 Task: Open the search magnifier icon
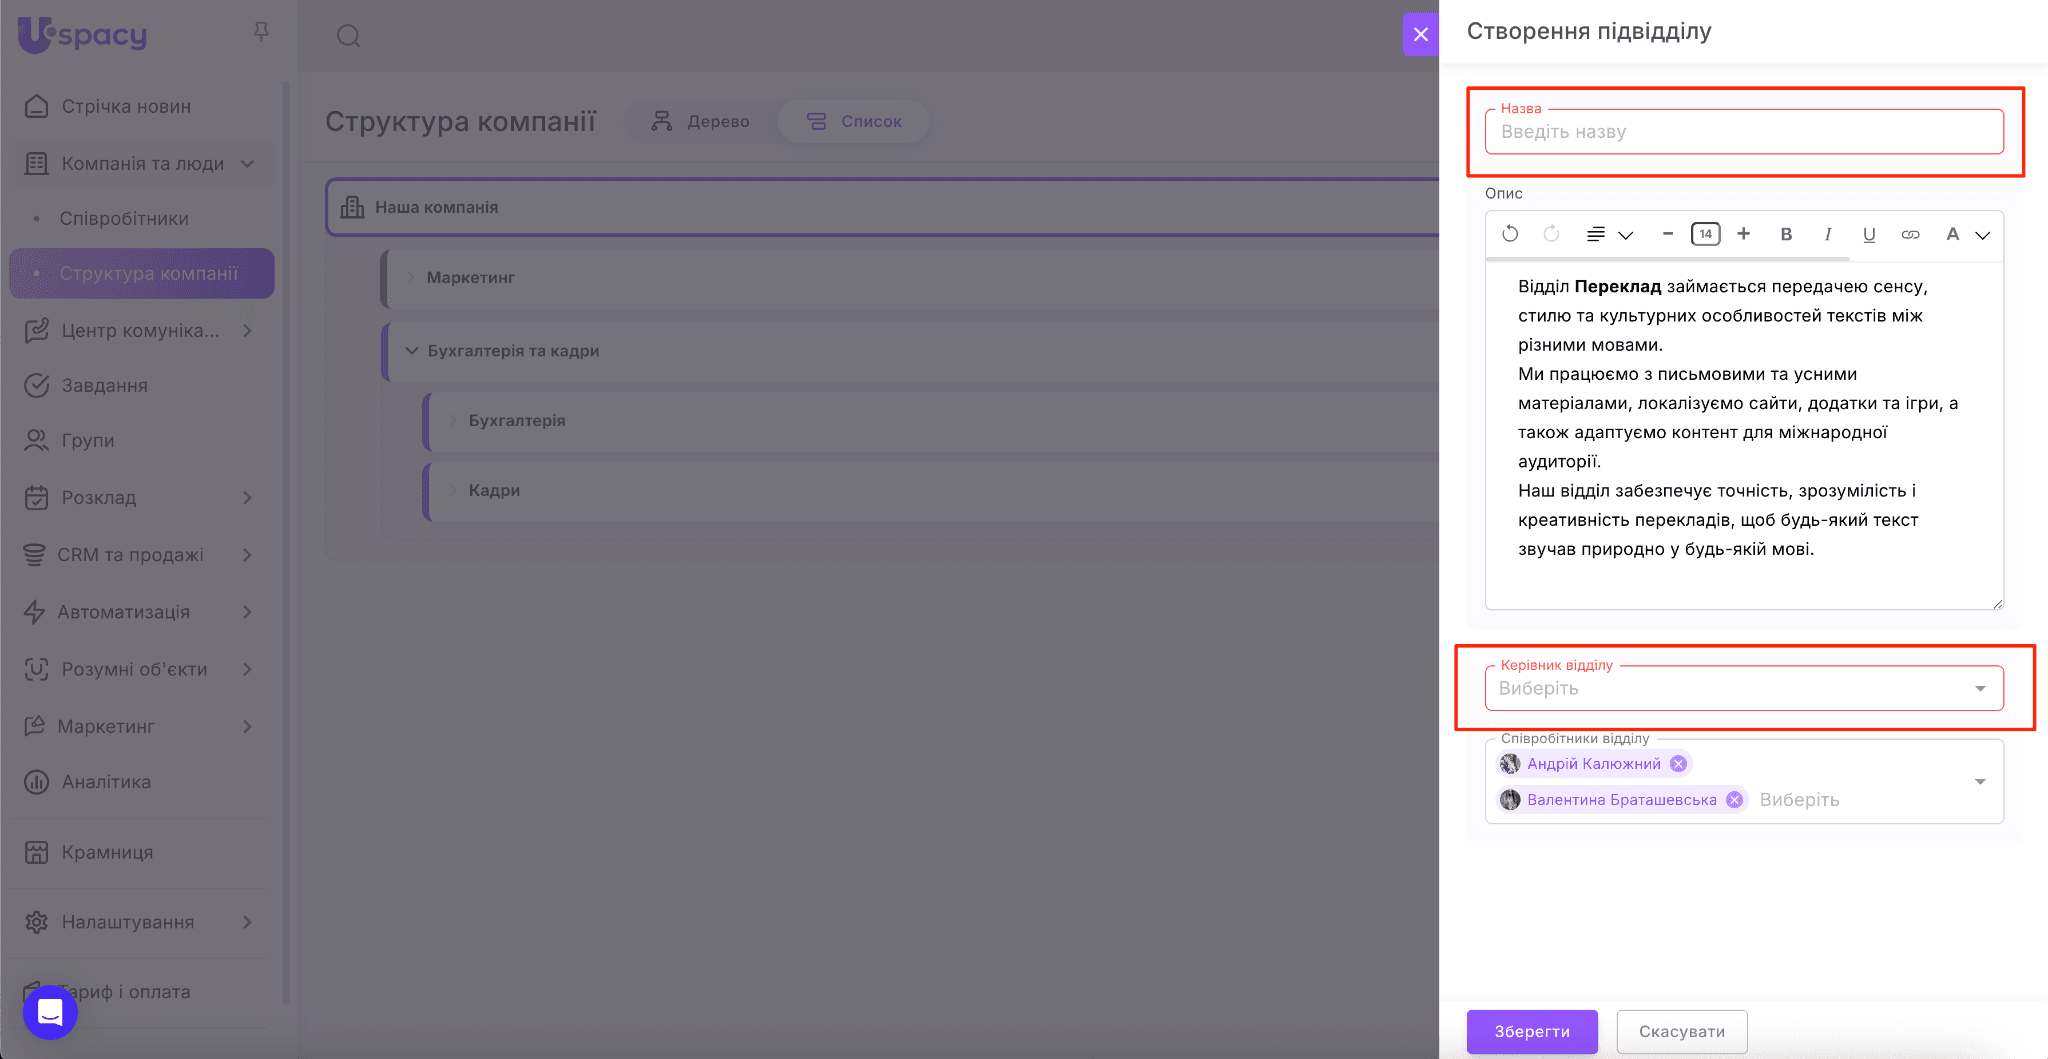click(x=348, y=36)
